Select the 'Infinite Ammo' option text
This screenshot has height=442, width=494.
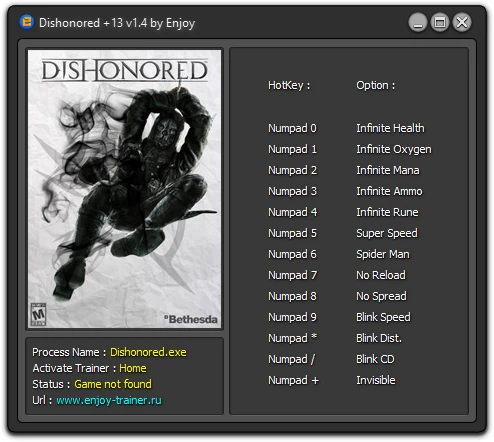point(389,191)
